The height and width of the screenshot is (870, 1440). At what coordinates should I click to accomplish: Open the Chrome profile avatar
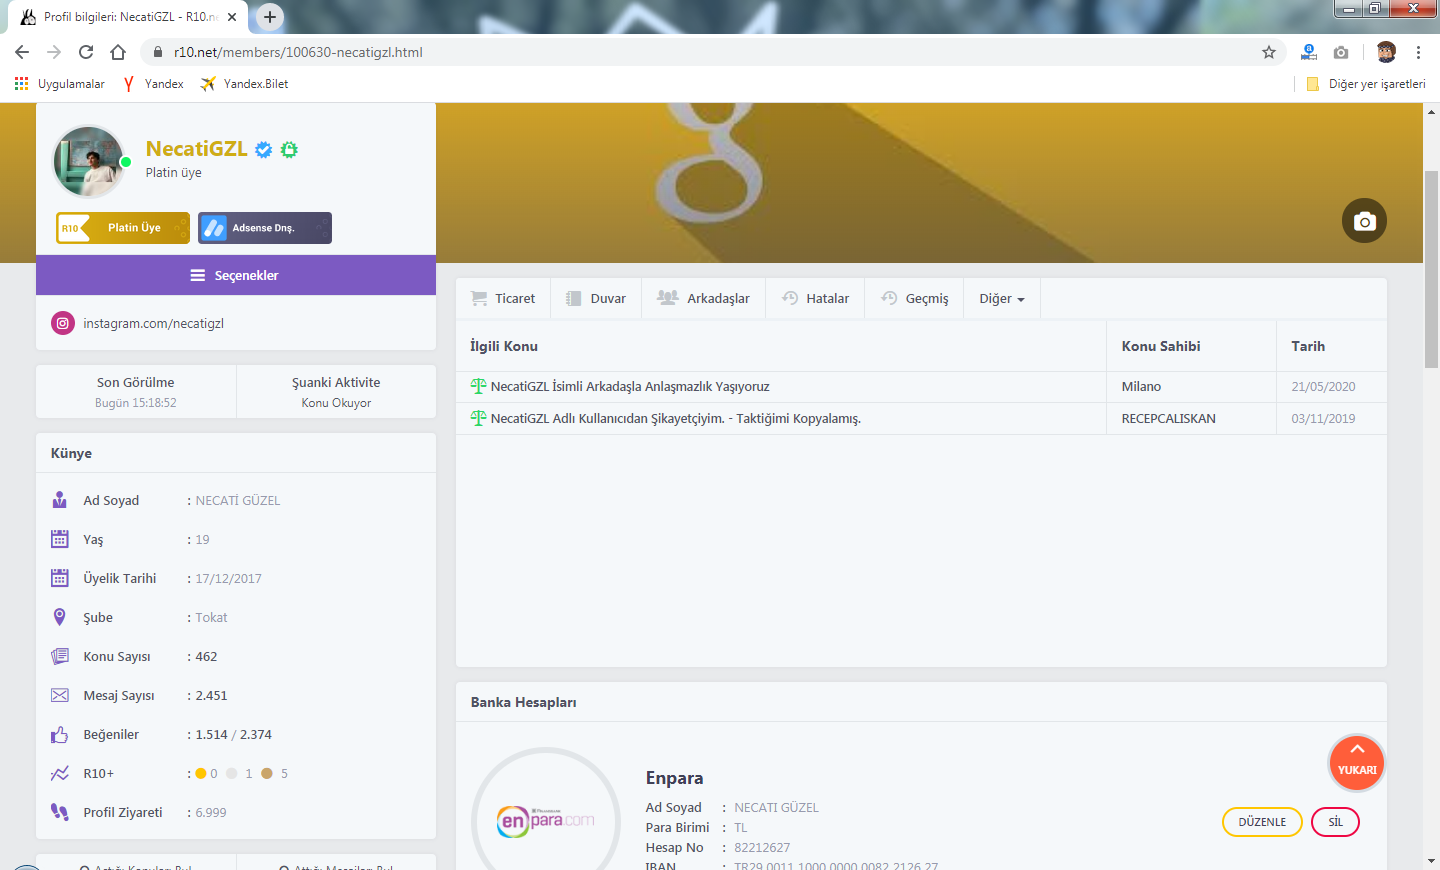pyautogui.click(x=1386, y=52)
